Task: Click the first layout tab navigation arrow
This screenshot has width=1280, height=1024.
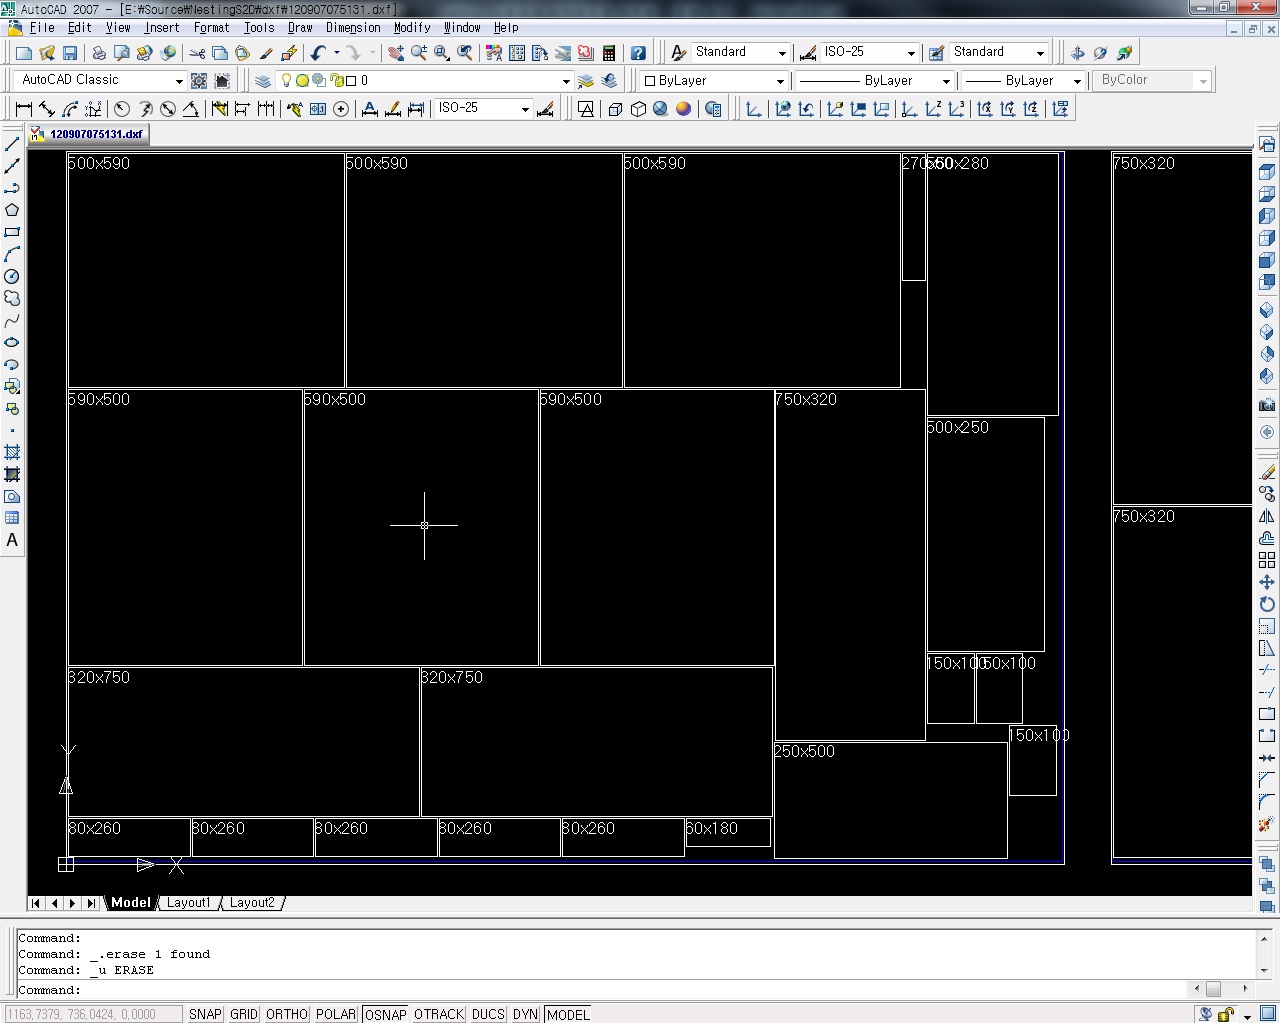Action: coord(37,903)
